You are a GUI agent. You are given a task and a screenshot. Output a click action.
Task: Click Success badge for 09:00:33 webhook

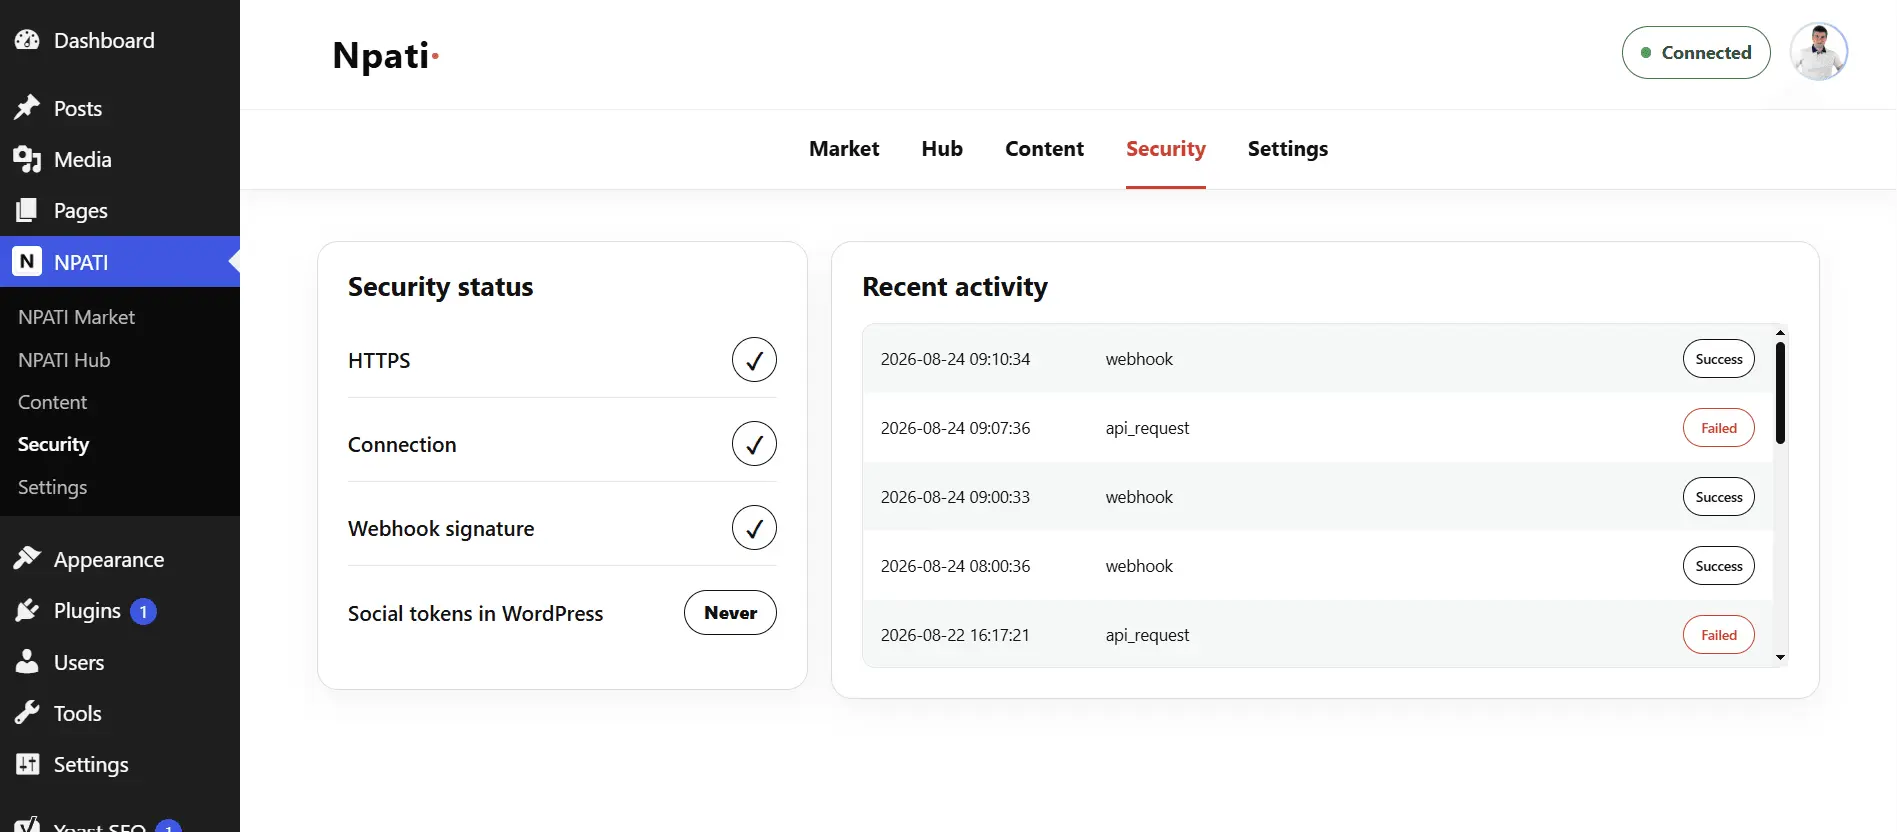pos(1719,497)
